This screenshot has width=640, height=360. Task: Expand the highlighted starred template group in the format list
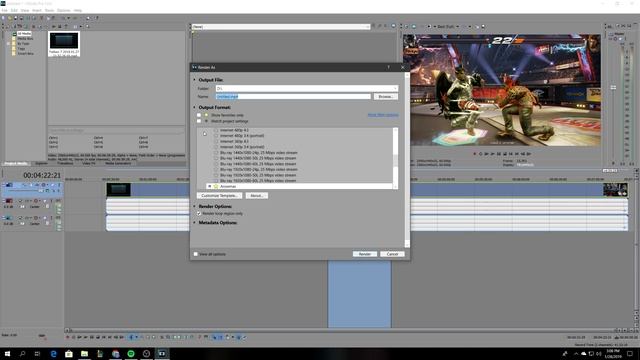(x=210, y=186)
